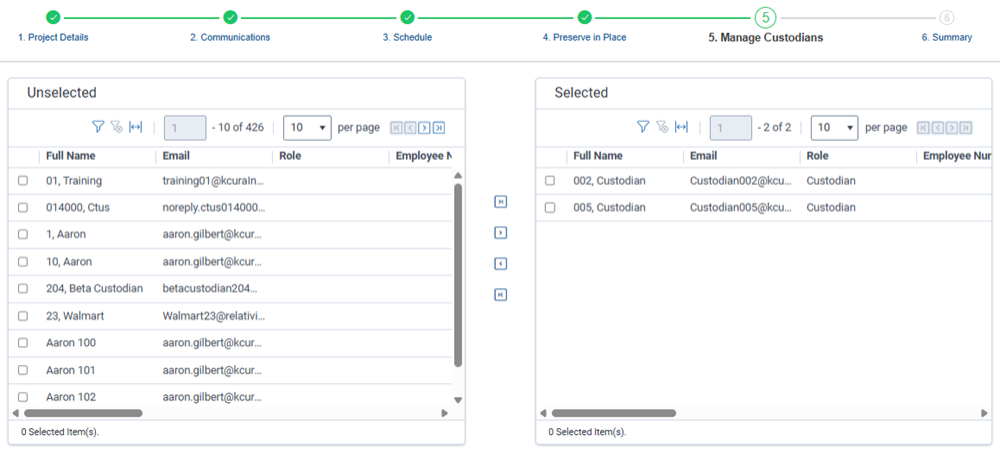Sort Unselected list by Full Name column
The width and height of the screenshot is (1000, 455).
[x=71, y=156]
